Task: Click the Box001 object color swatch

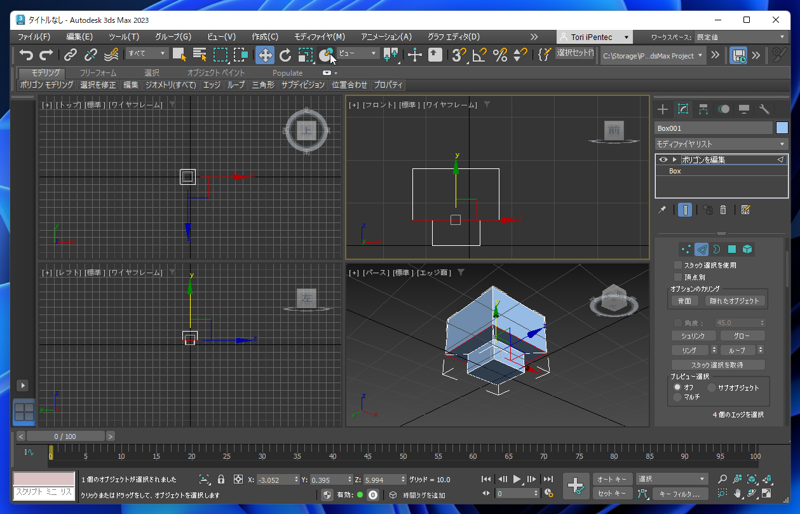Action: [782, 128]
